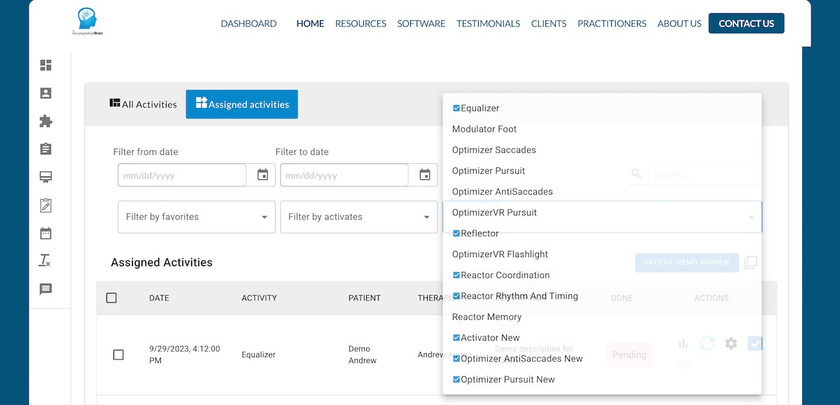Open the puzzle piece sidebar icon
This screenshot has width=840, height=405.
click(46, 121)
